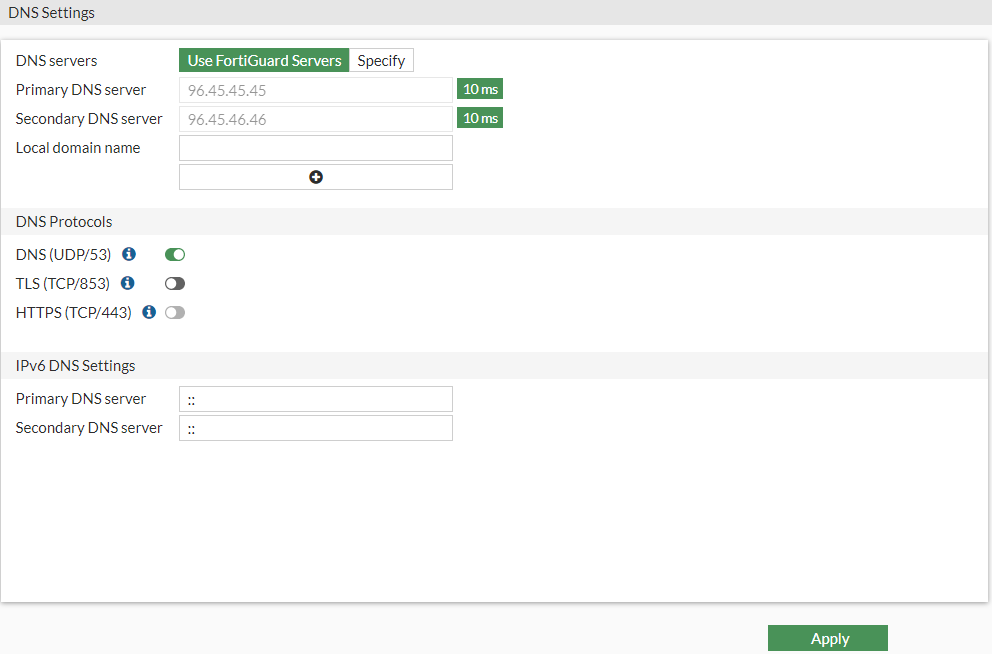The width and height of the screenshot is (992, 654).
Task: Show info for TLS (TCP/853)
Action: [x=128, y=283]
